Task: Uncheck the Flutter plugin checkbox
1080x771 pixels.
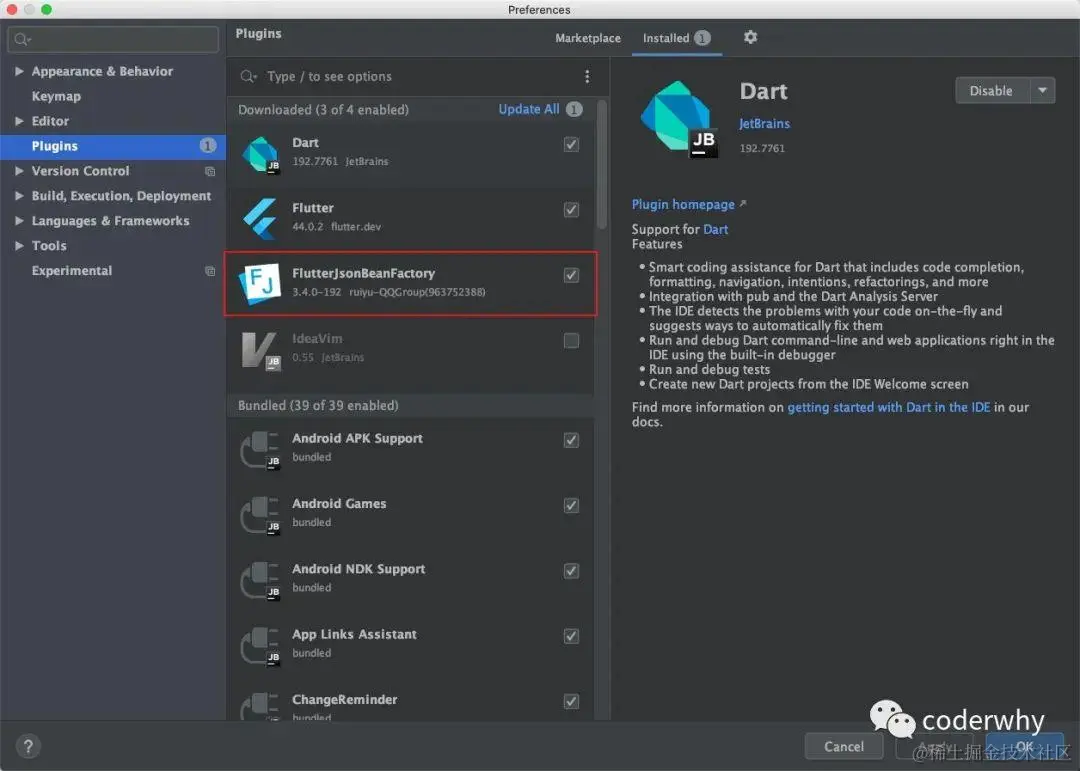Action: 571,209
